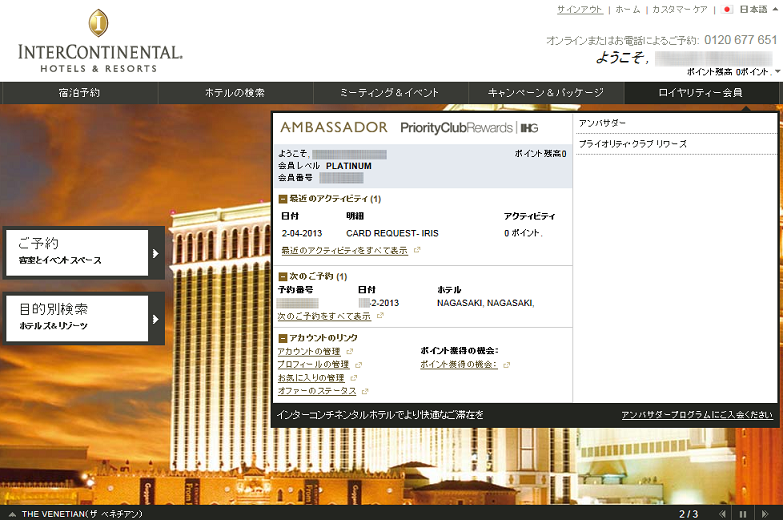Viewport: 783px width, 520px height.
Task: Click external link icon next to 最近のアクティビティをすべて表示
Action: (x=417, y=250)
